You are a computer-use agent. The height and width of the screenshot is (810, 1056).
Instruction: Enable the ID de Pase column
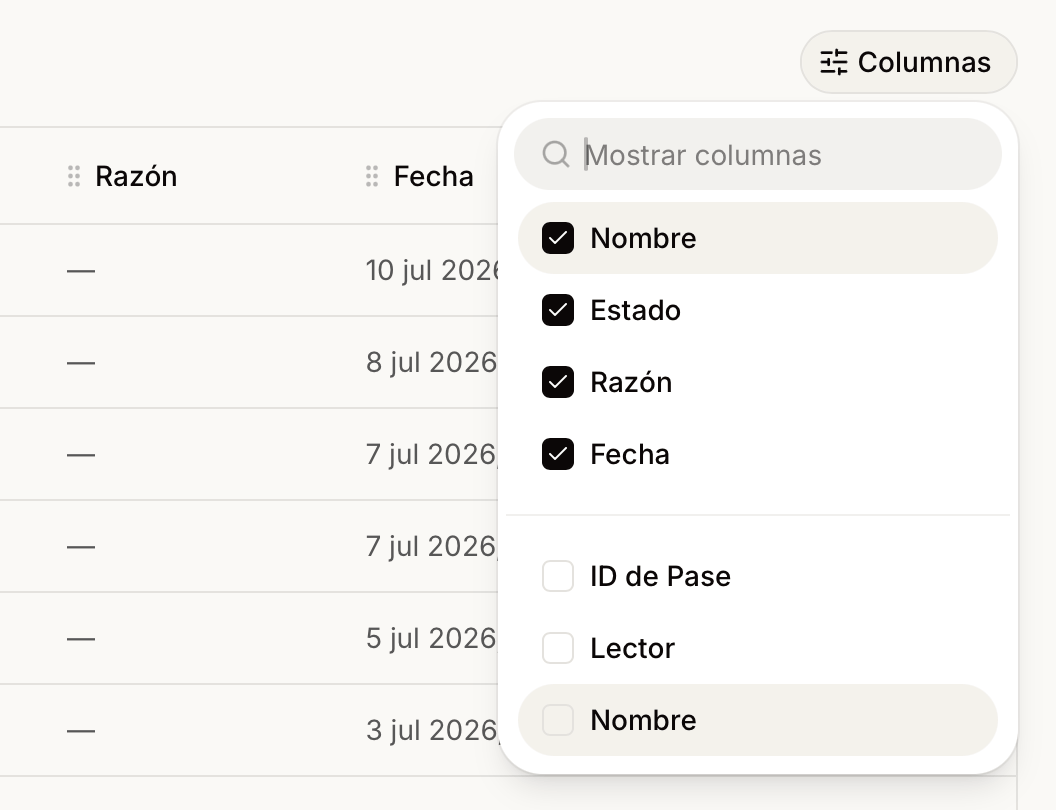point(558,576)
